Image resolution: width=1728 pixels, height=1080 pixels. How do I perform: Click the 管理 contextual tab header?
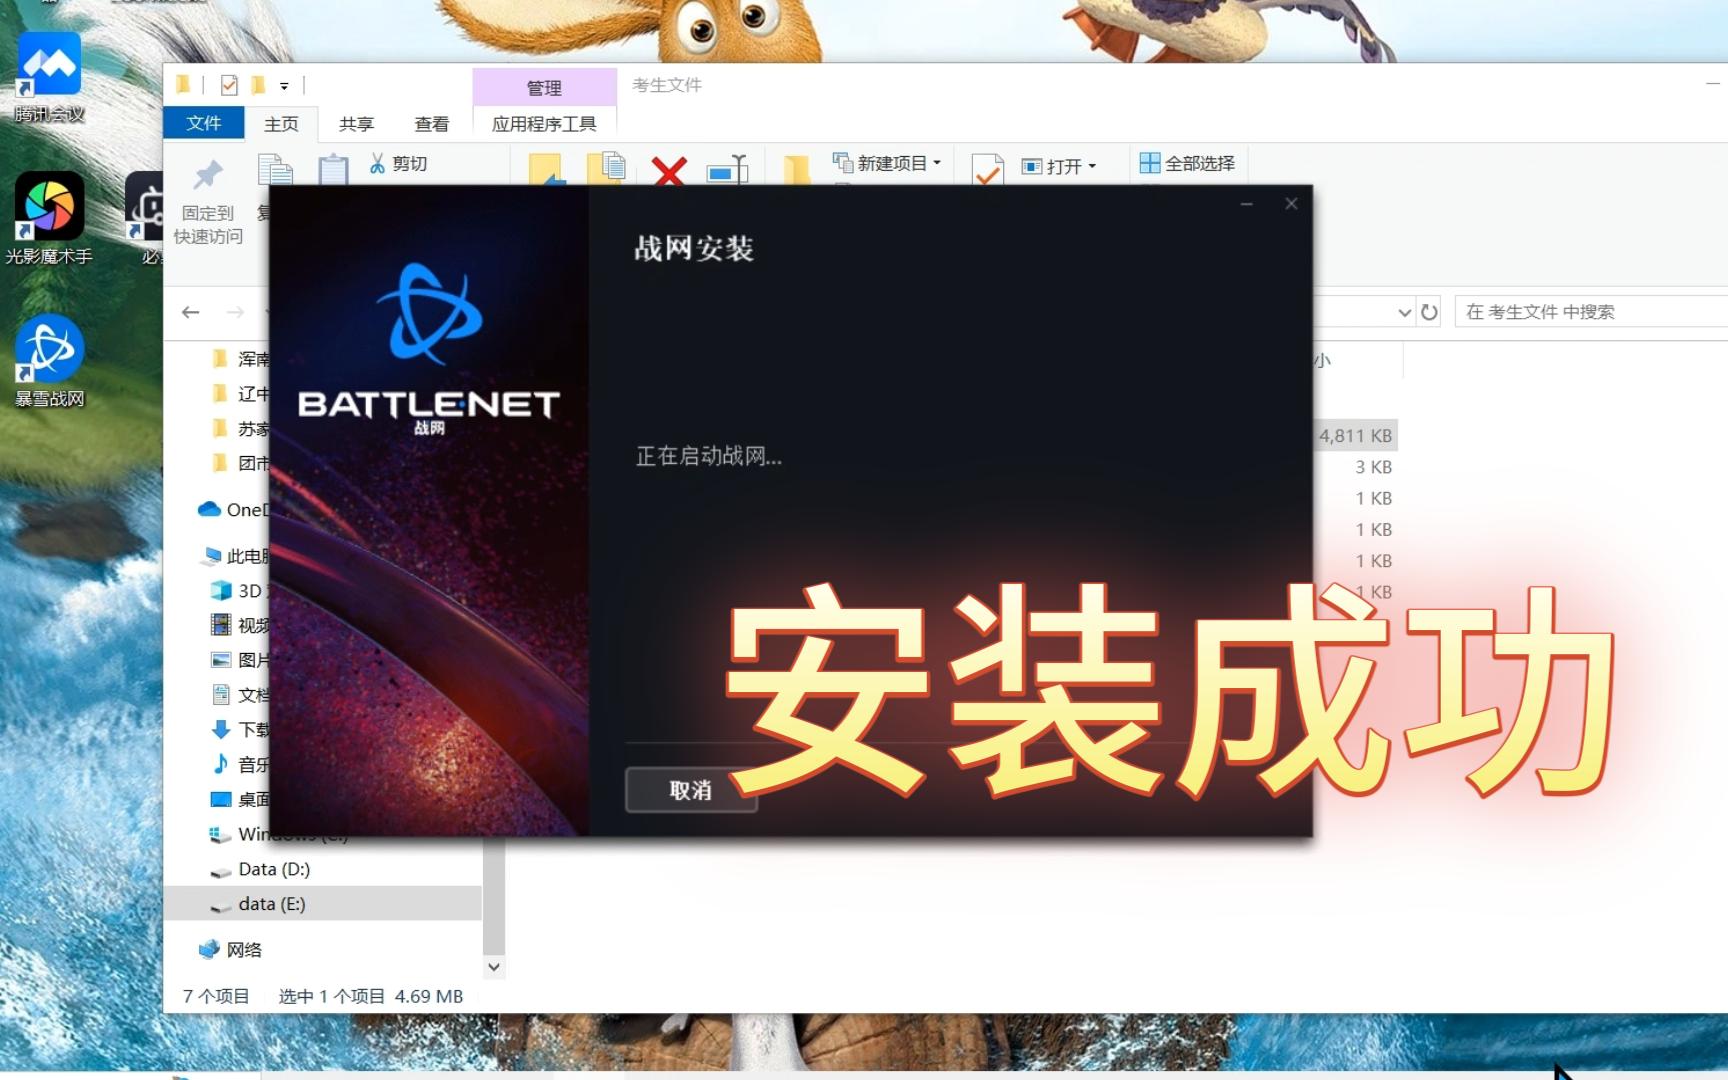[544, 88]
